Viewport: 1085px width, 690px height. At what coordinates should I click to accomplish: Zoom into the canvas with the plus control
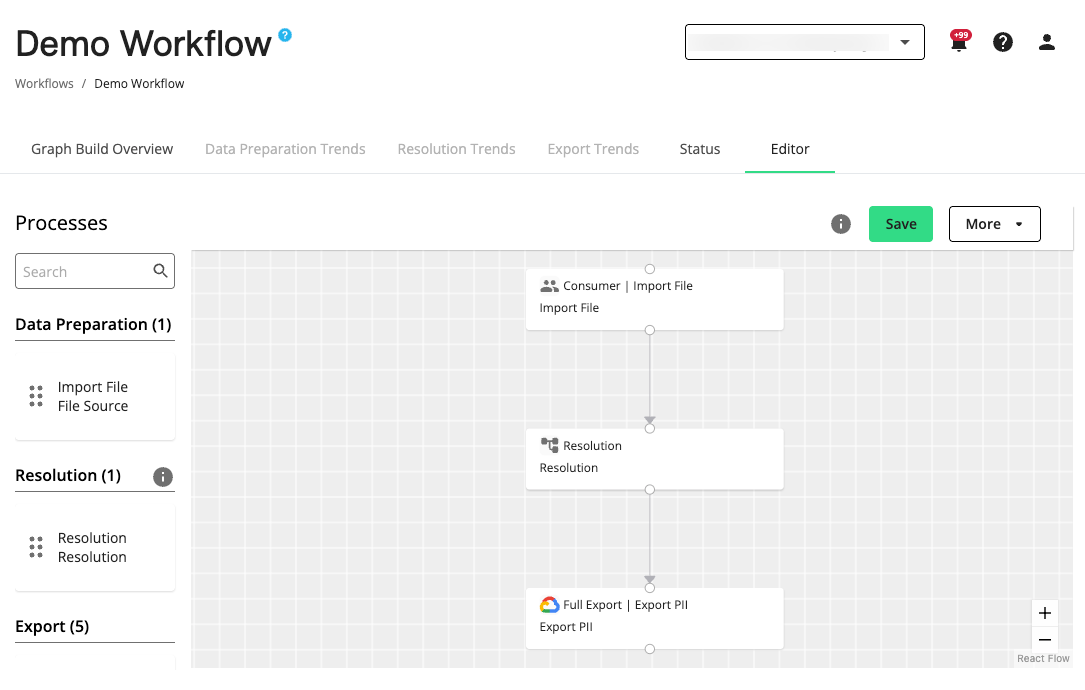point(1045,613)
